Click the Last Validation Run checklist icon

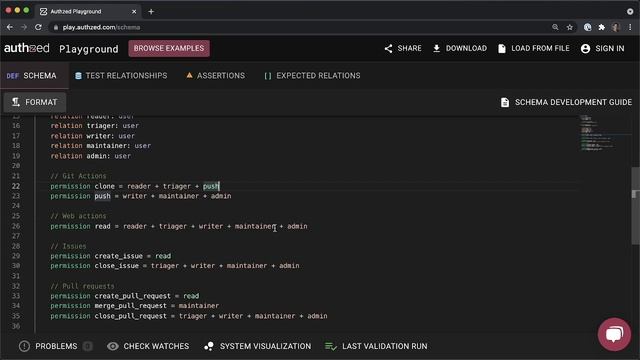pyautogui.click(x=331, y=346)
